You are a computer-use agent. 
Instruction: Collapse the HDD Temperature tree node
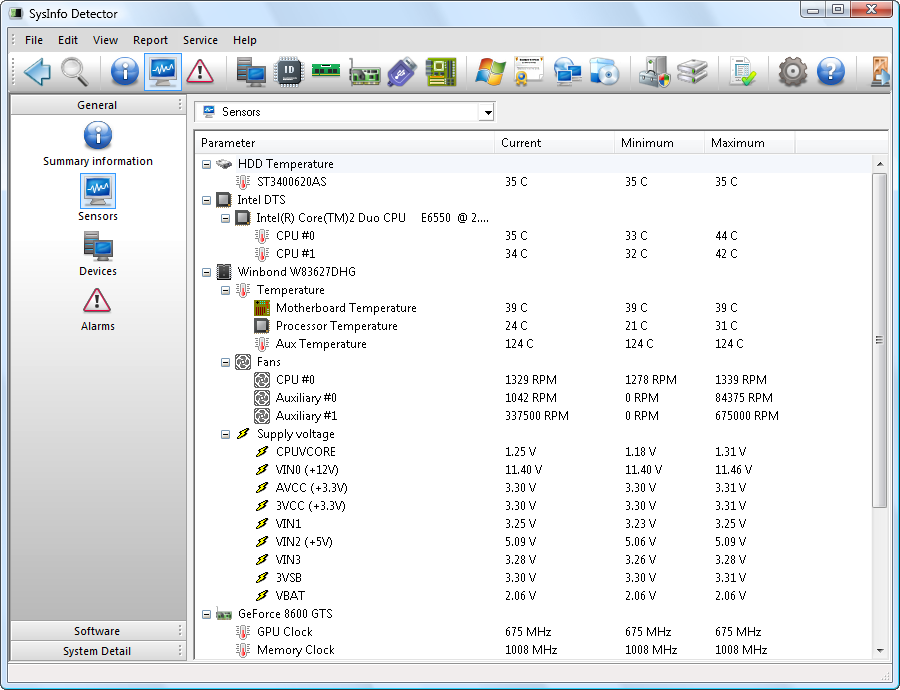206,164
